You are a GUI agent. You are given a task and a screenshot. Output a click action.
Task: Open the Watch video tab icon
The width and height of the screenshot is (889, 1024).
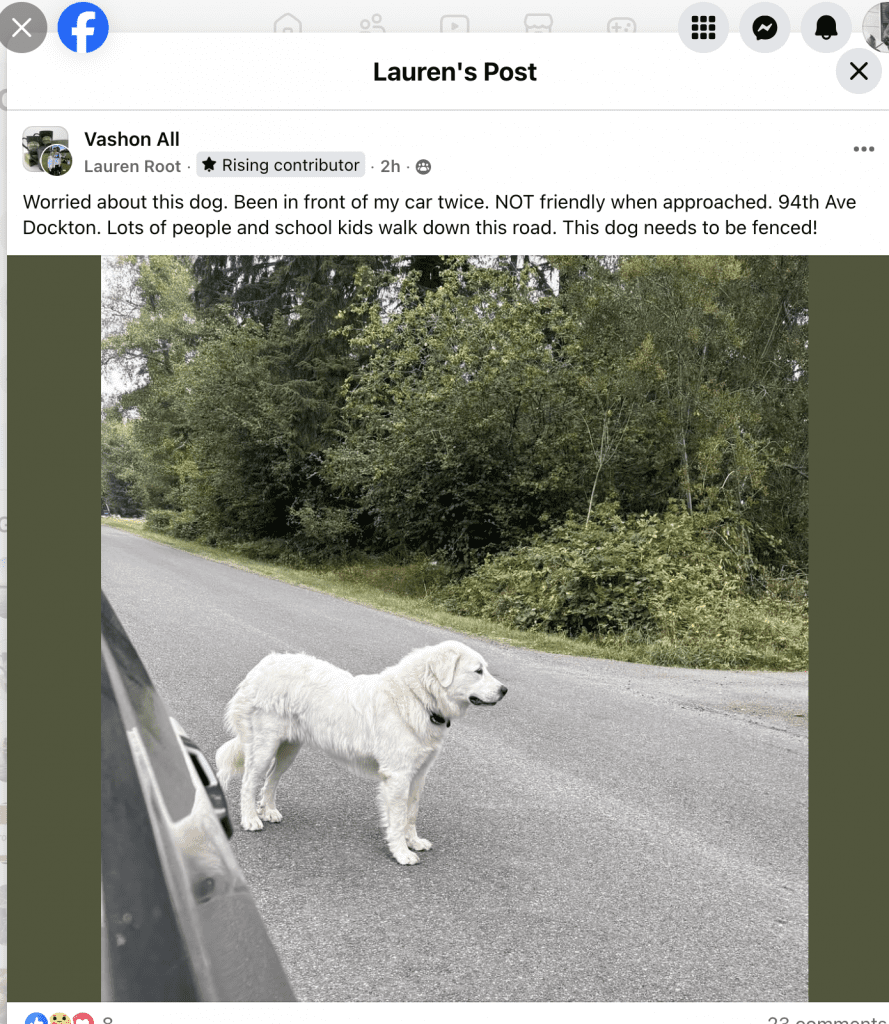click(455, 25)
